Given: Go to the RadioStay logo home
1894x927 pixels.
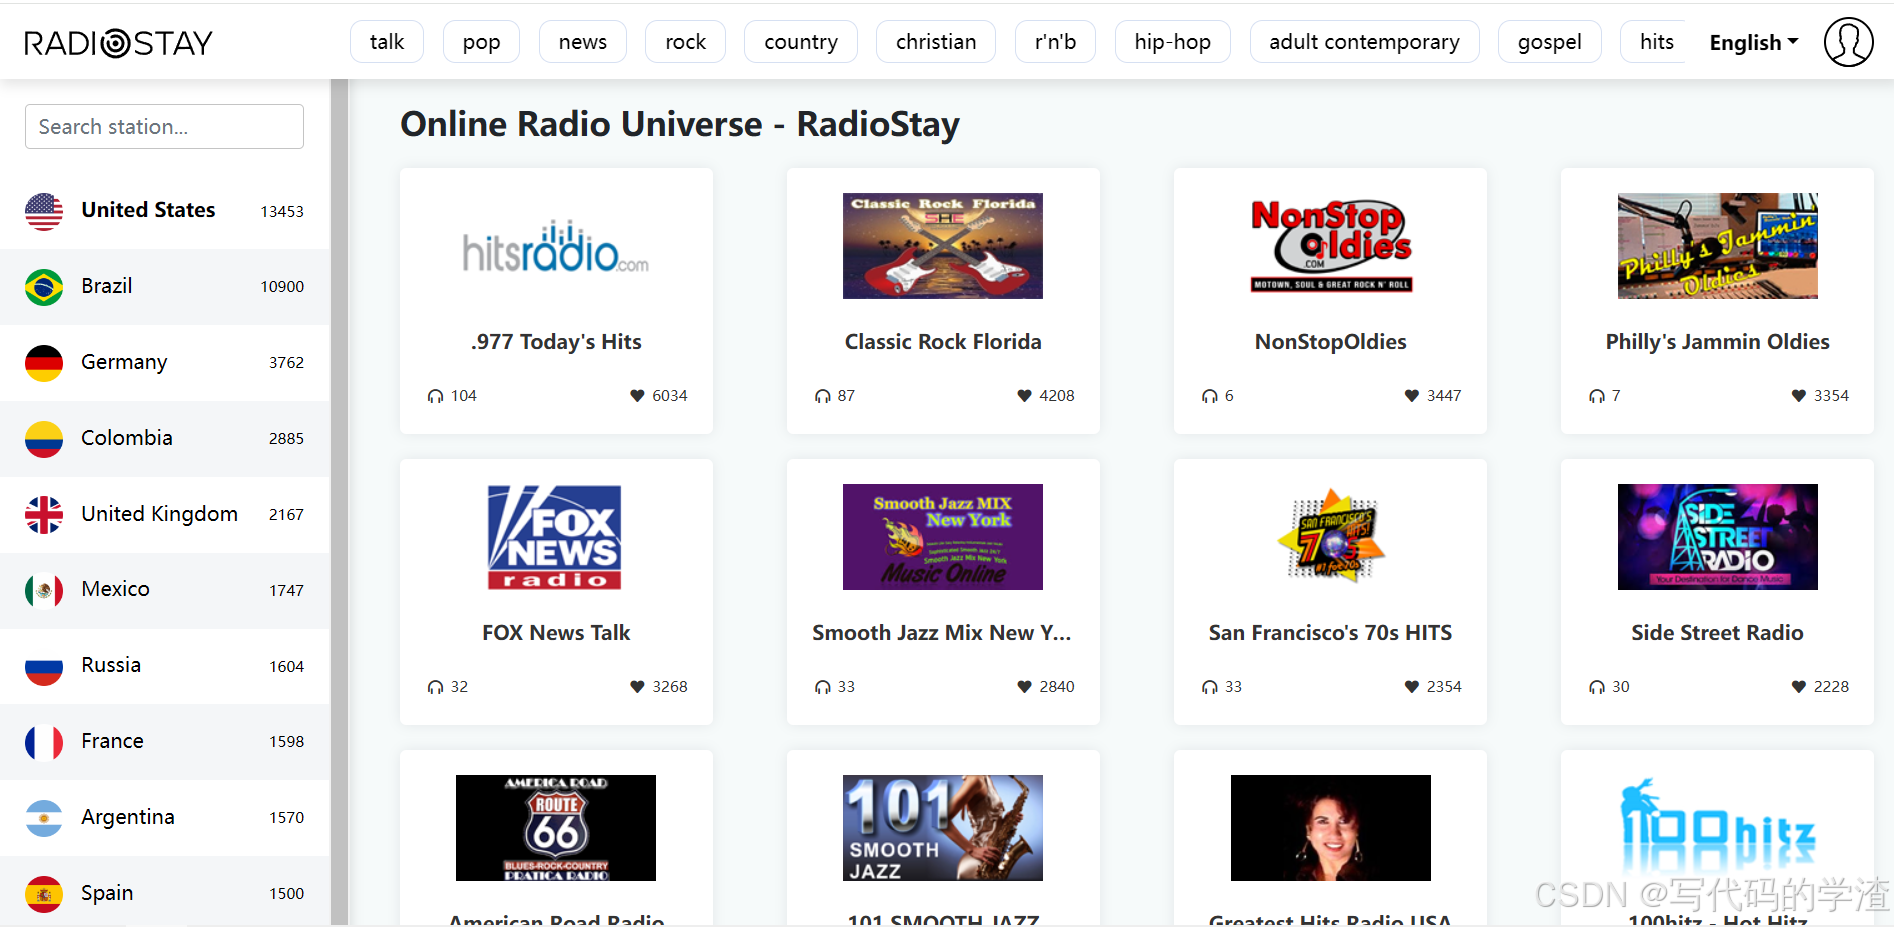Looking at the screenshot, I should [118, 43].
